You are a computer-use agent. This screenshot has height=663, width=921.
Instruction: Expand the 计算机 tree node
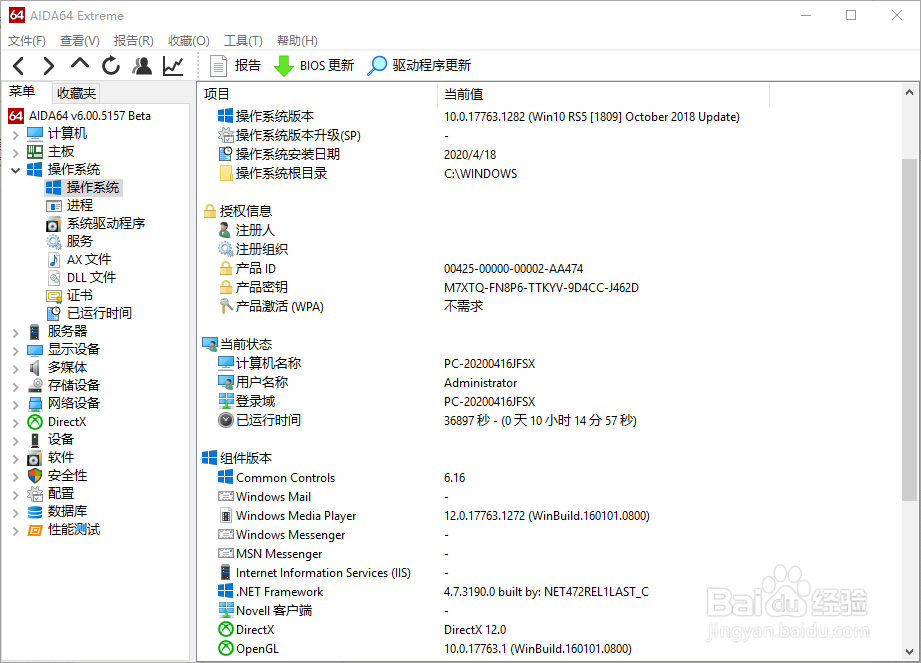[x=15, y=134]
